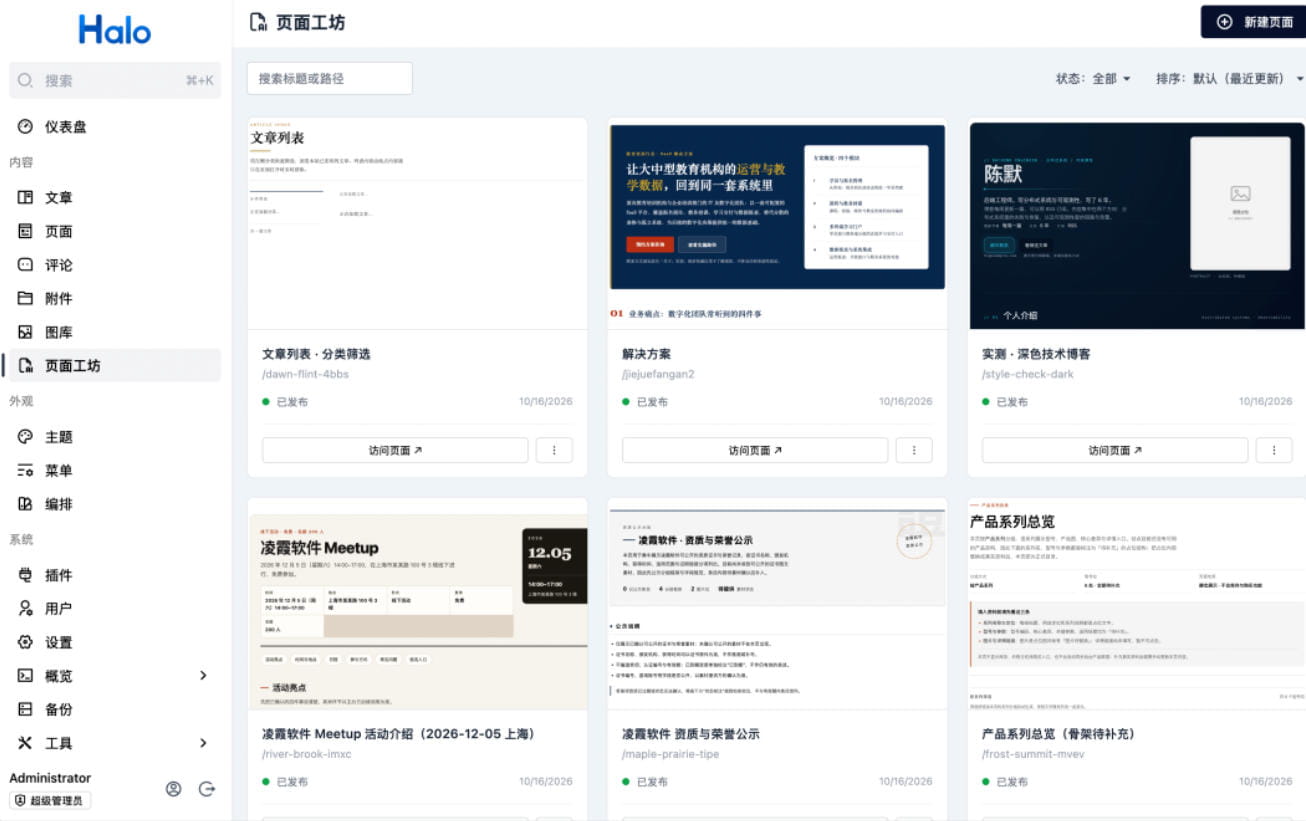This screenshot has height=821, width=1306.
Task: Open the 陈默 dark blog preview thumbnail
Action: (1137, 224)
